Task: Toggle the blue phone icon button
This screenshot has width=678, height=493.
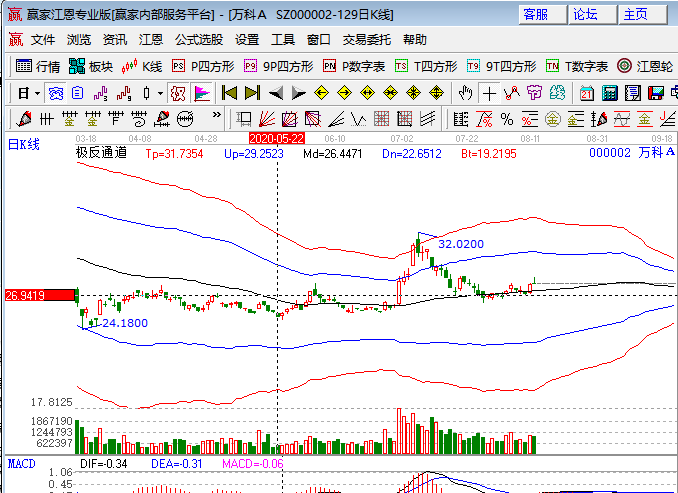Action: click(x=56, y=93)
